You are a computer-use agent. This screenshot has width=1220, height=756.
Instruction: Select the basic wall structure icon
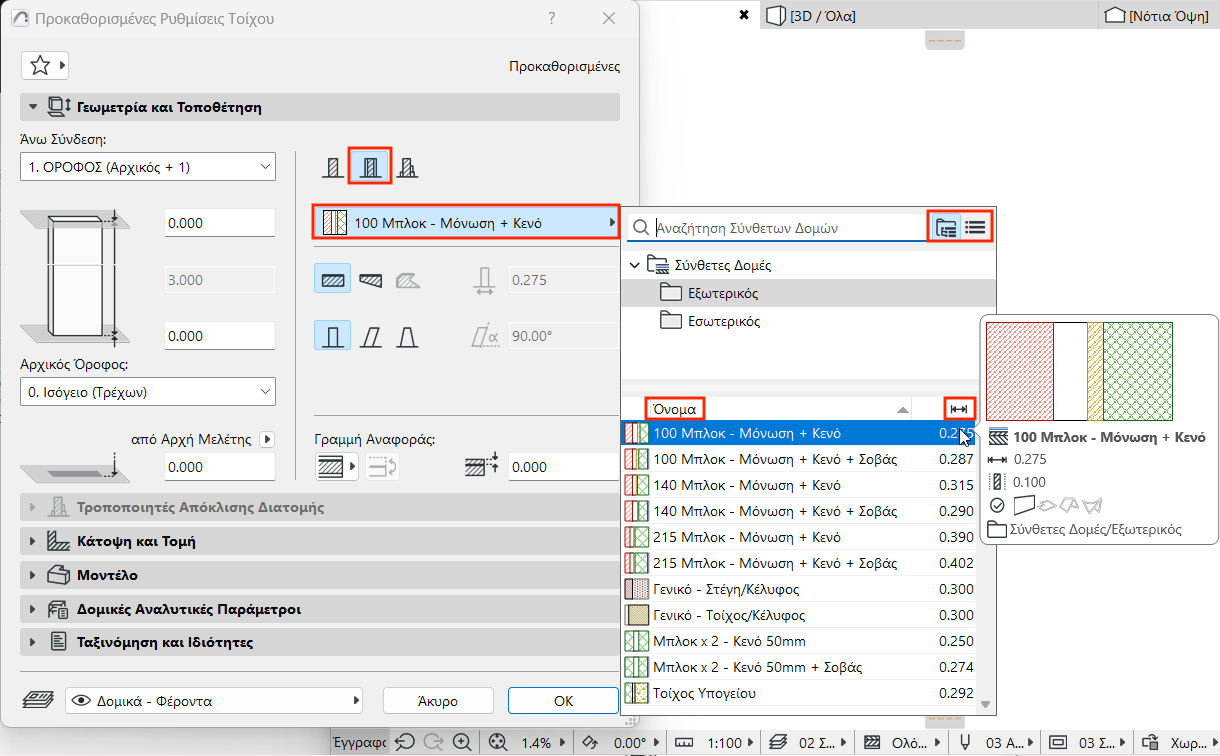pos(333,167)
